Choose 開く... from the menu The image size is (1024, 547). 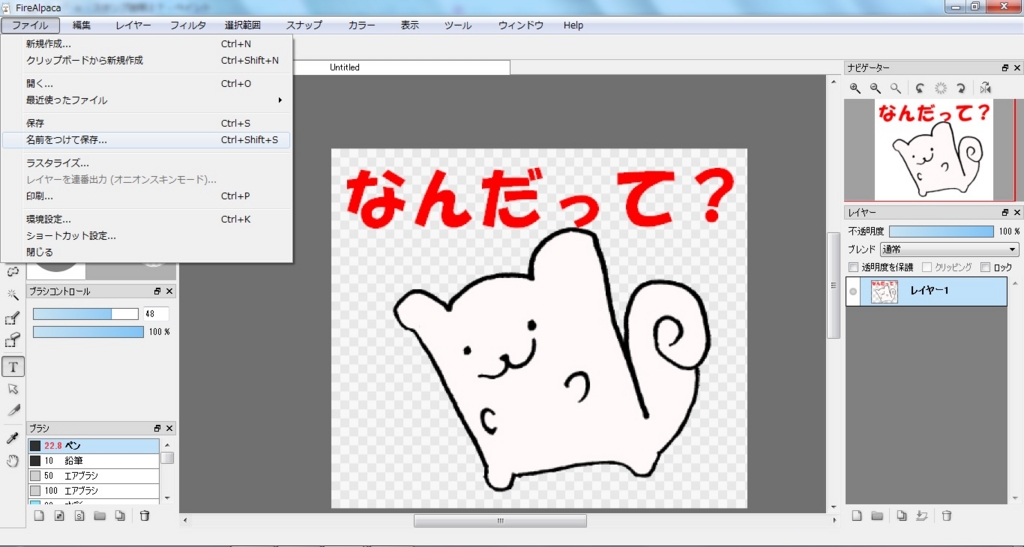[146, 84]
